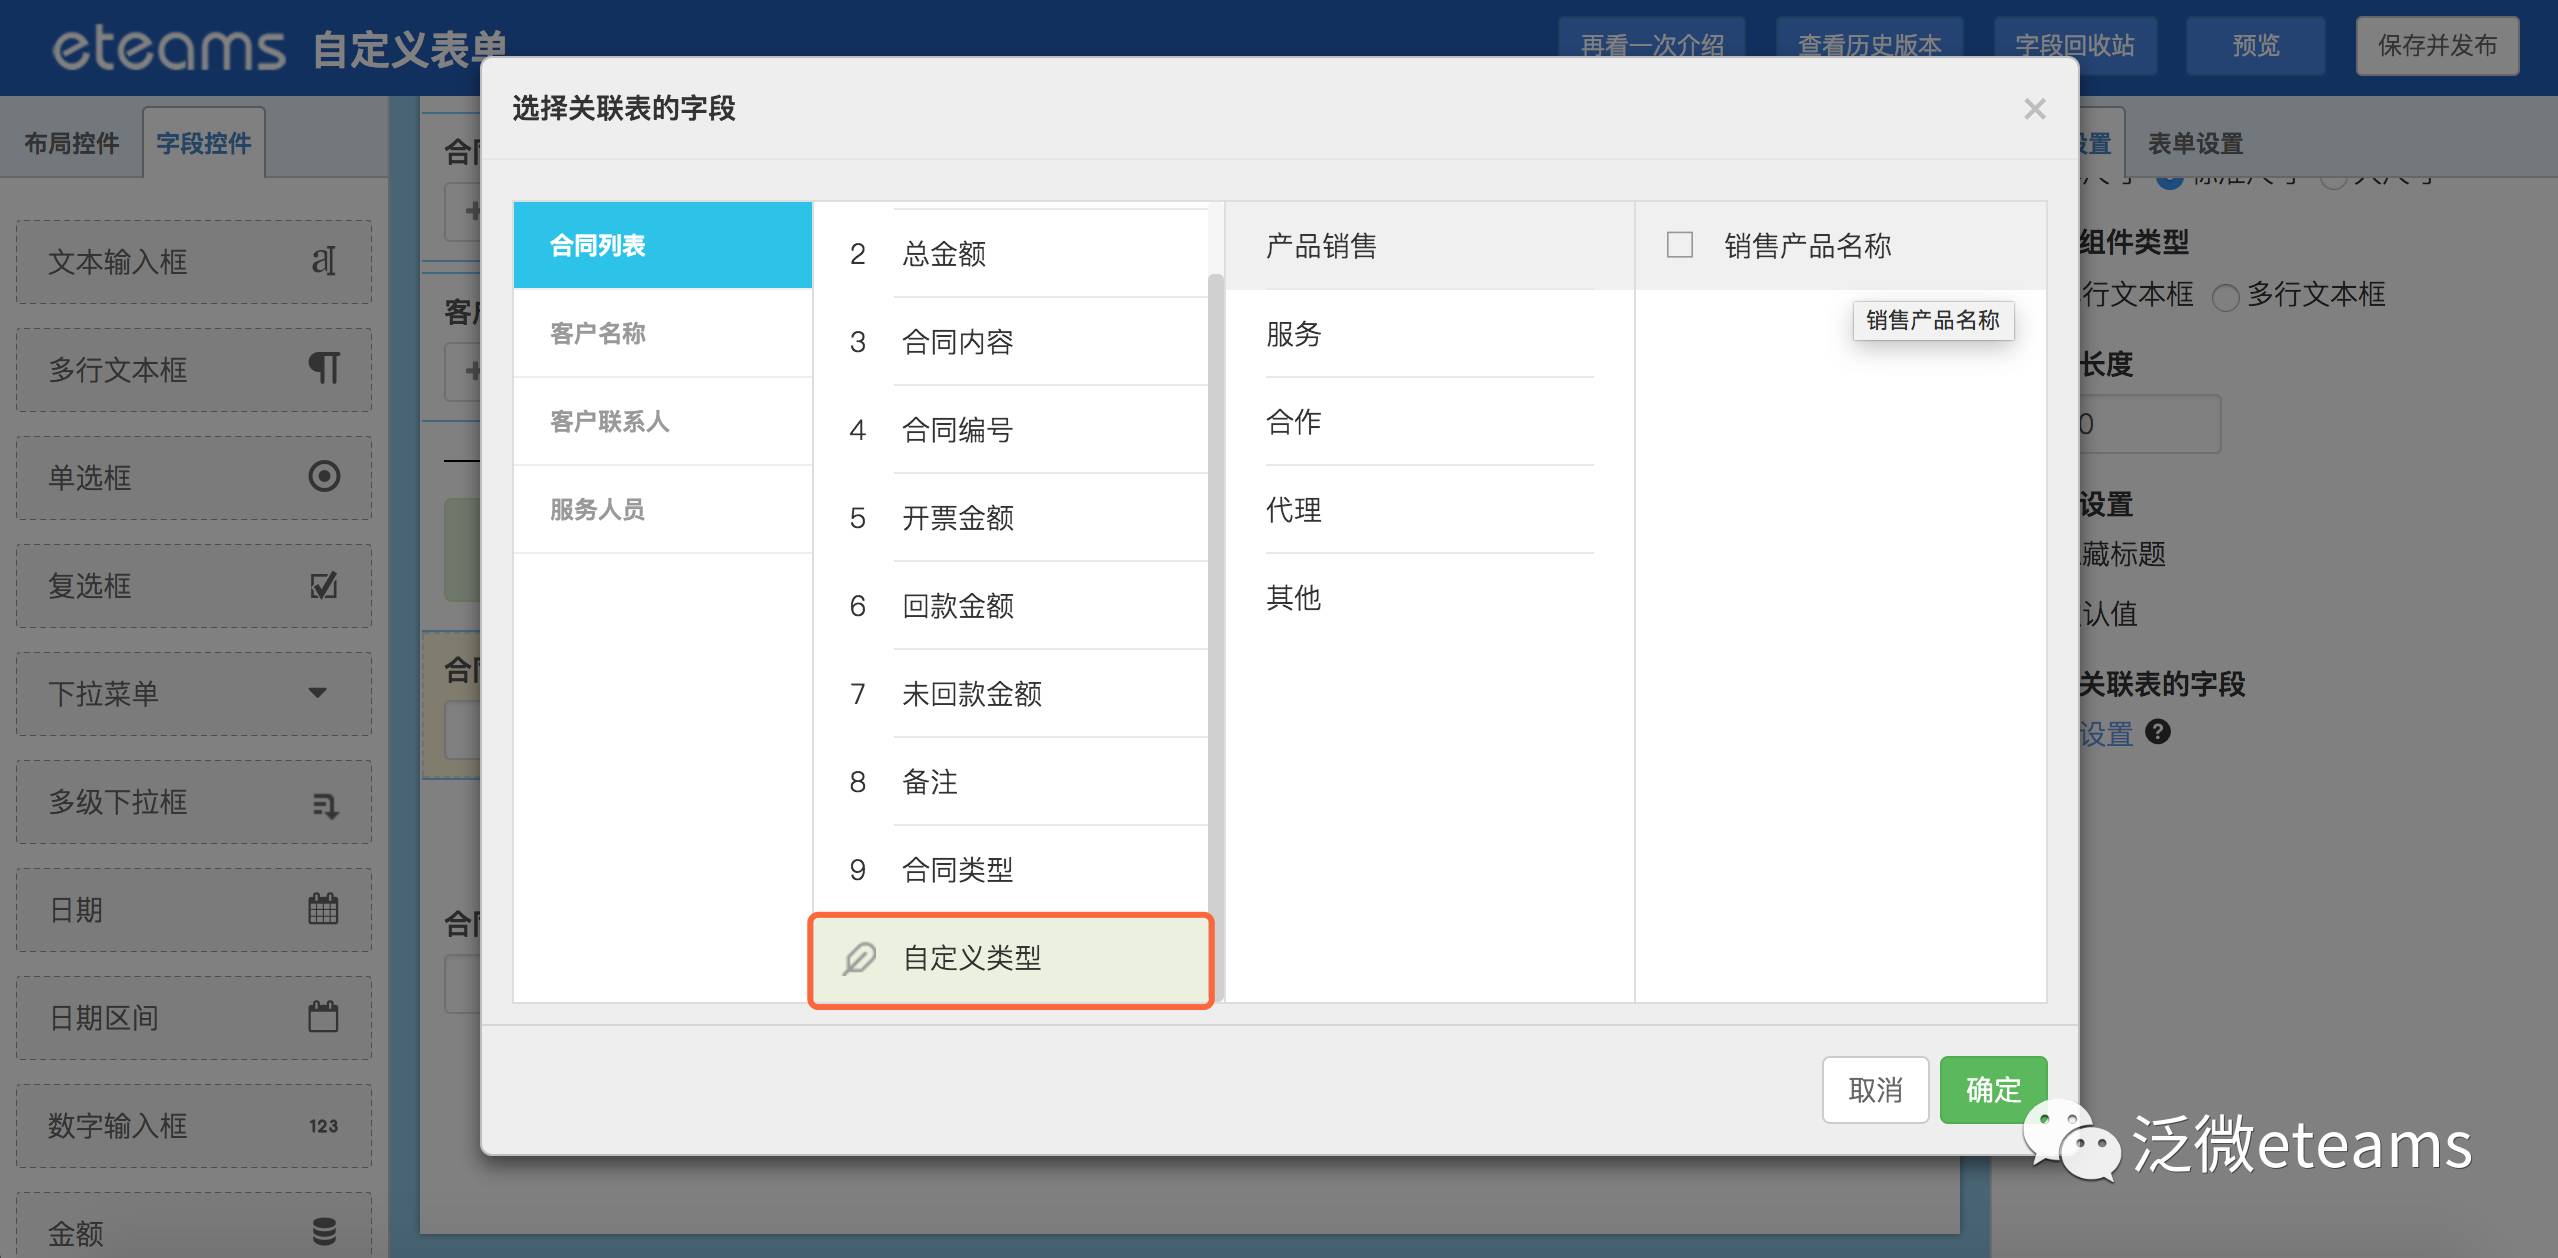The image size is (2558, 1258).
Task: Check the 销售产品名称 checkbox
Action: [x=1680, y=245]
